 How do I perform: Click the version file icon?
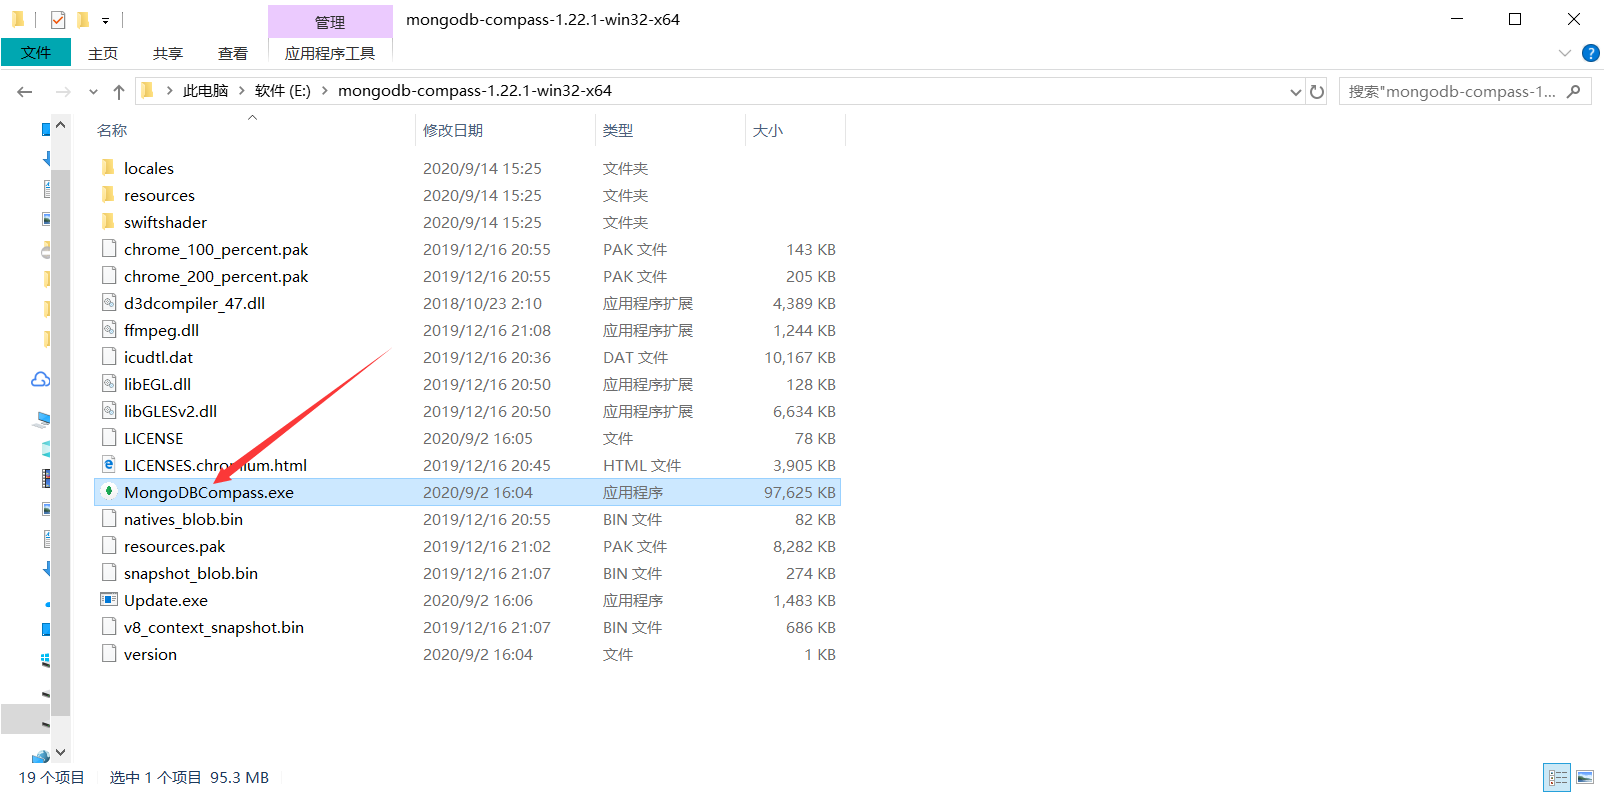[109, 654]
